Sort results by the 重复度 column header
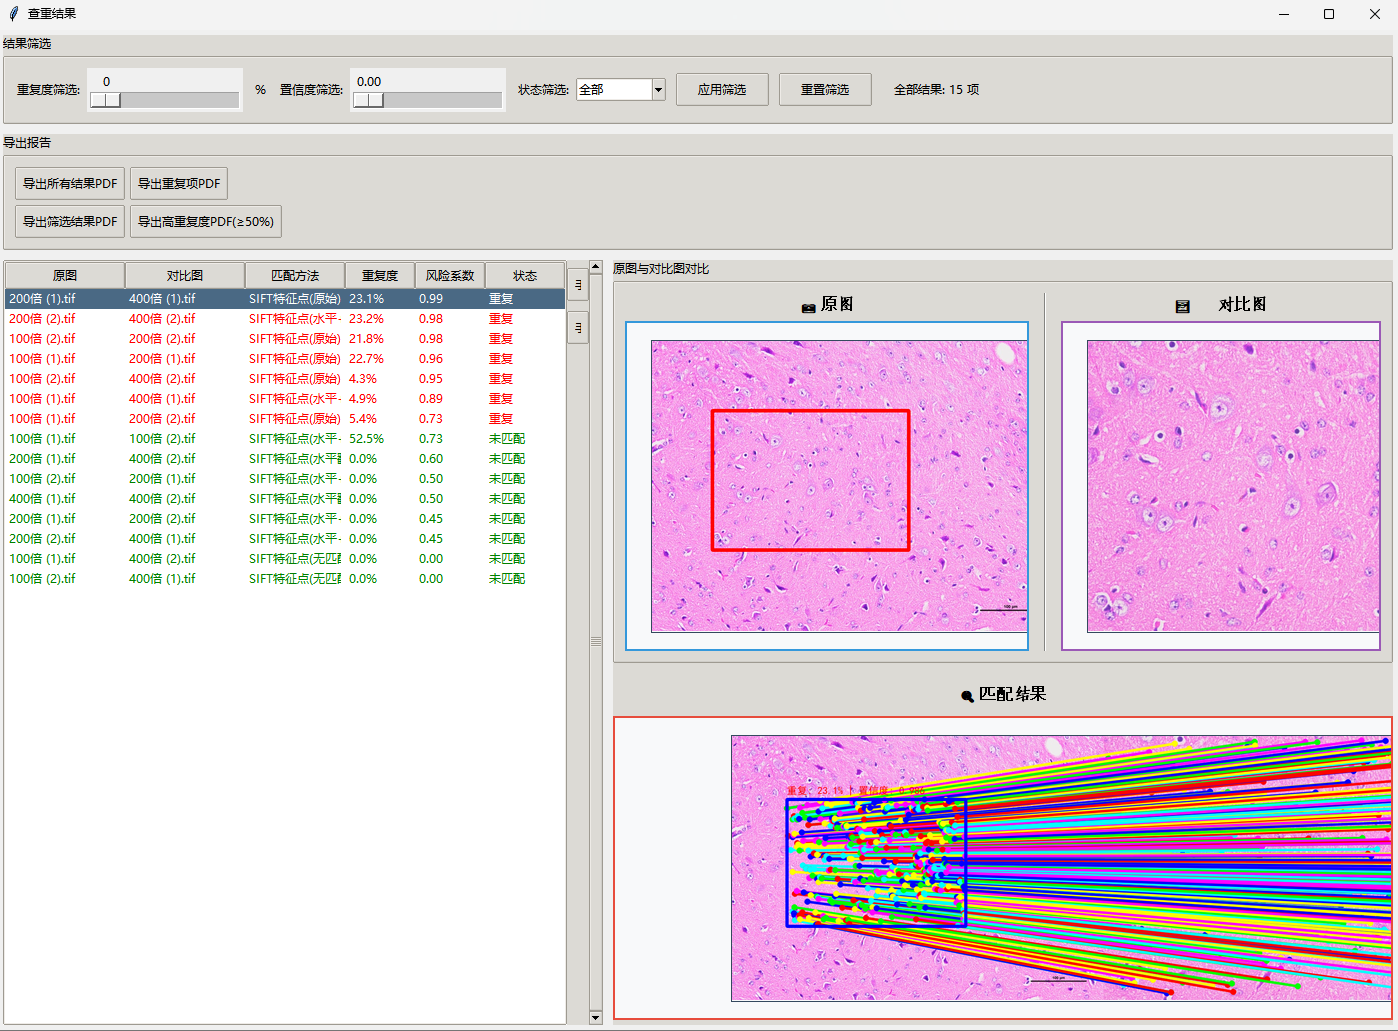1398x1031 pixels. click(380, 276)
